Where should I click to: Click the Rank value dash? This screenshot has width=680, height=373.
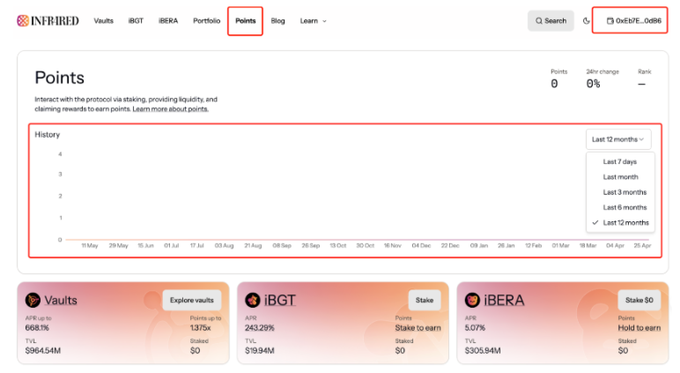pyautogui.click(x=642, y=84)
